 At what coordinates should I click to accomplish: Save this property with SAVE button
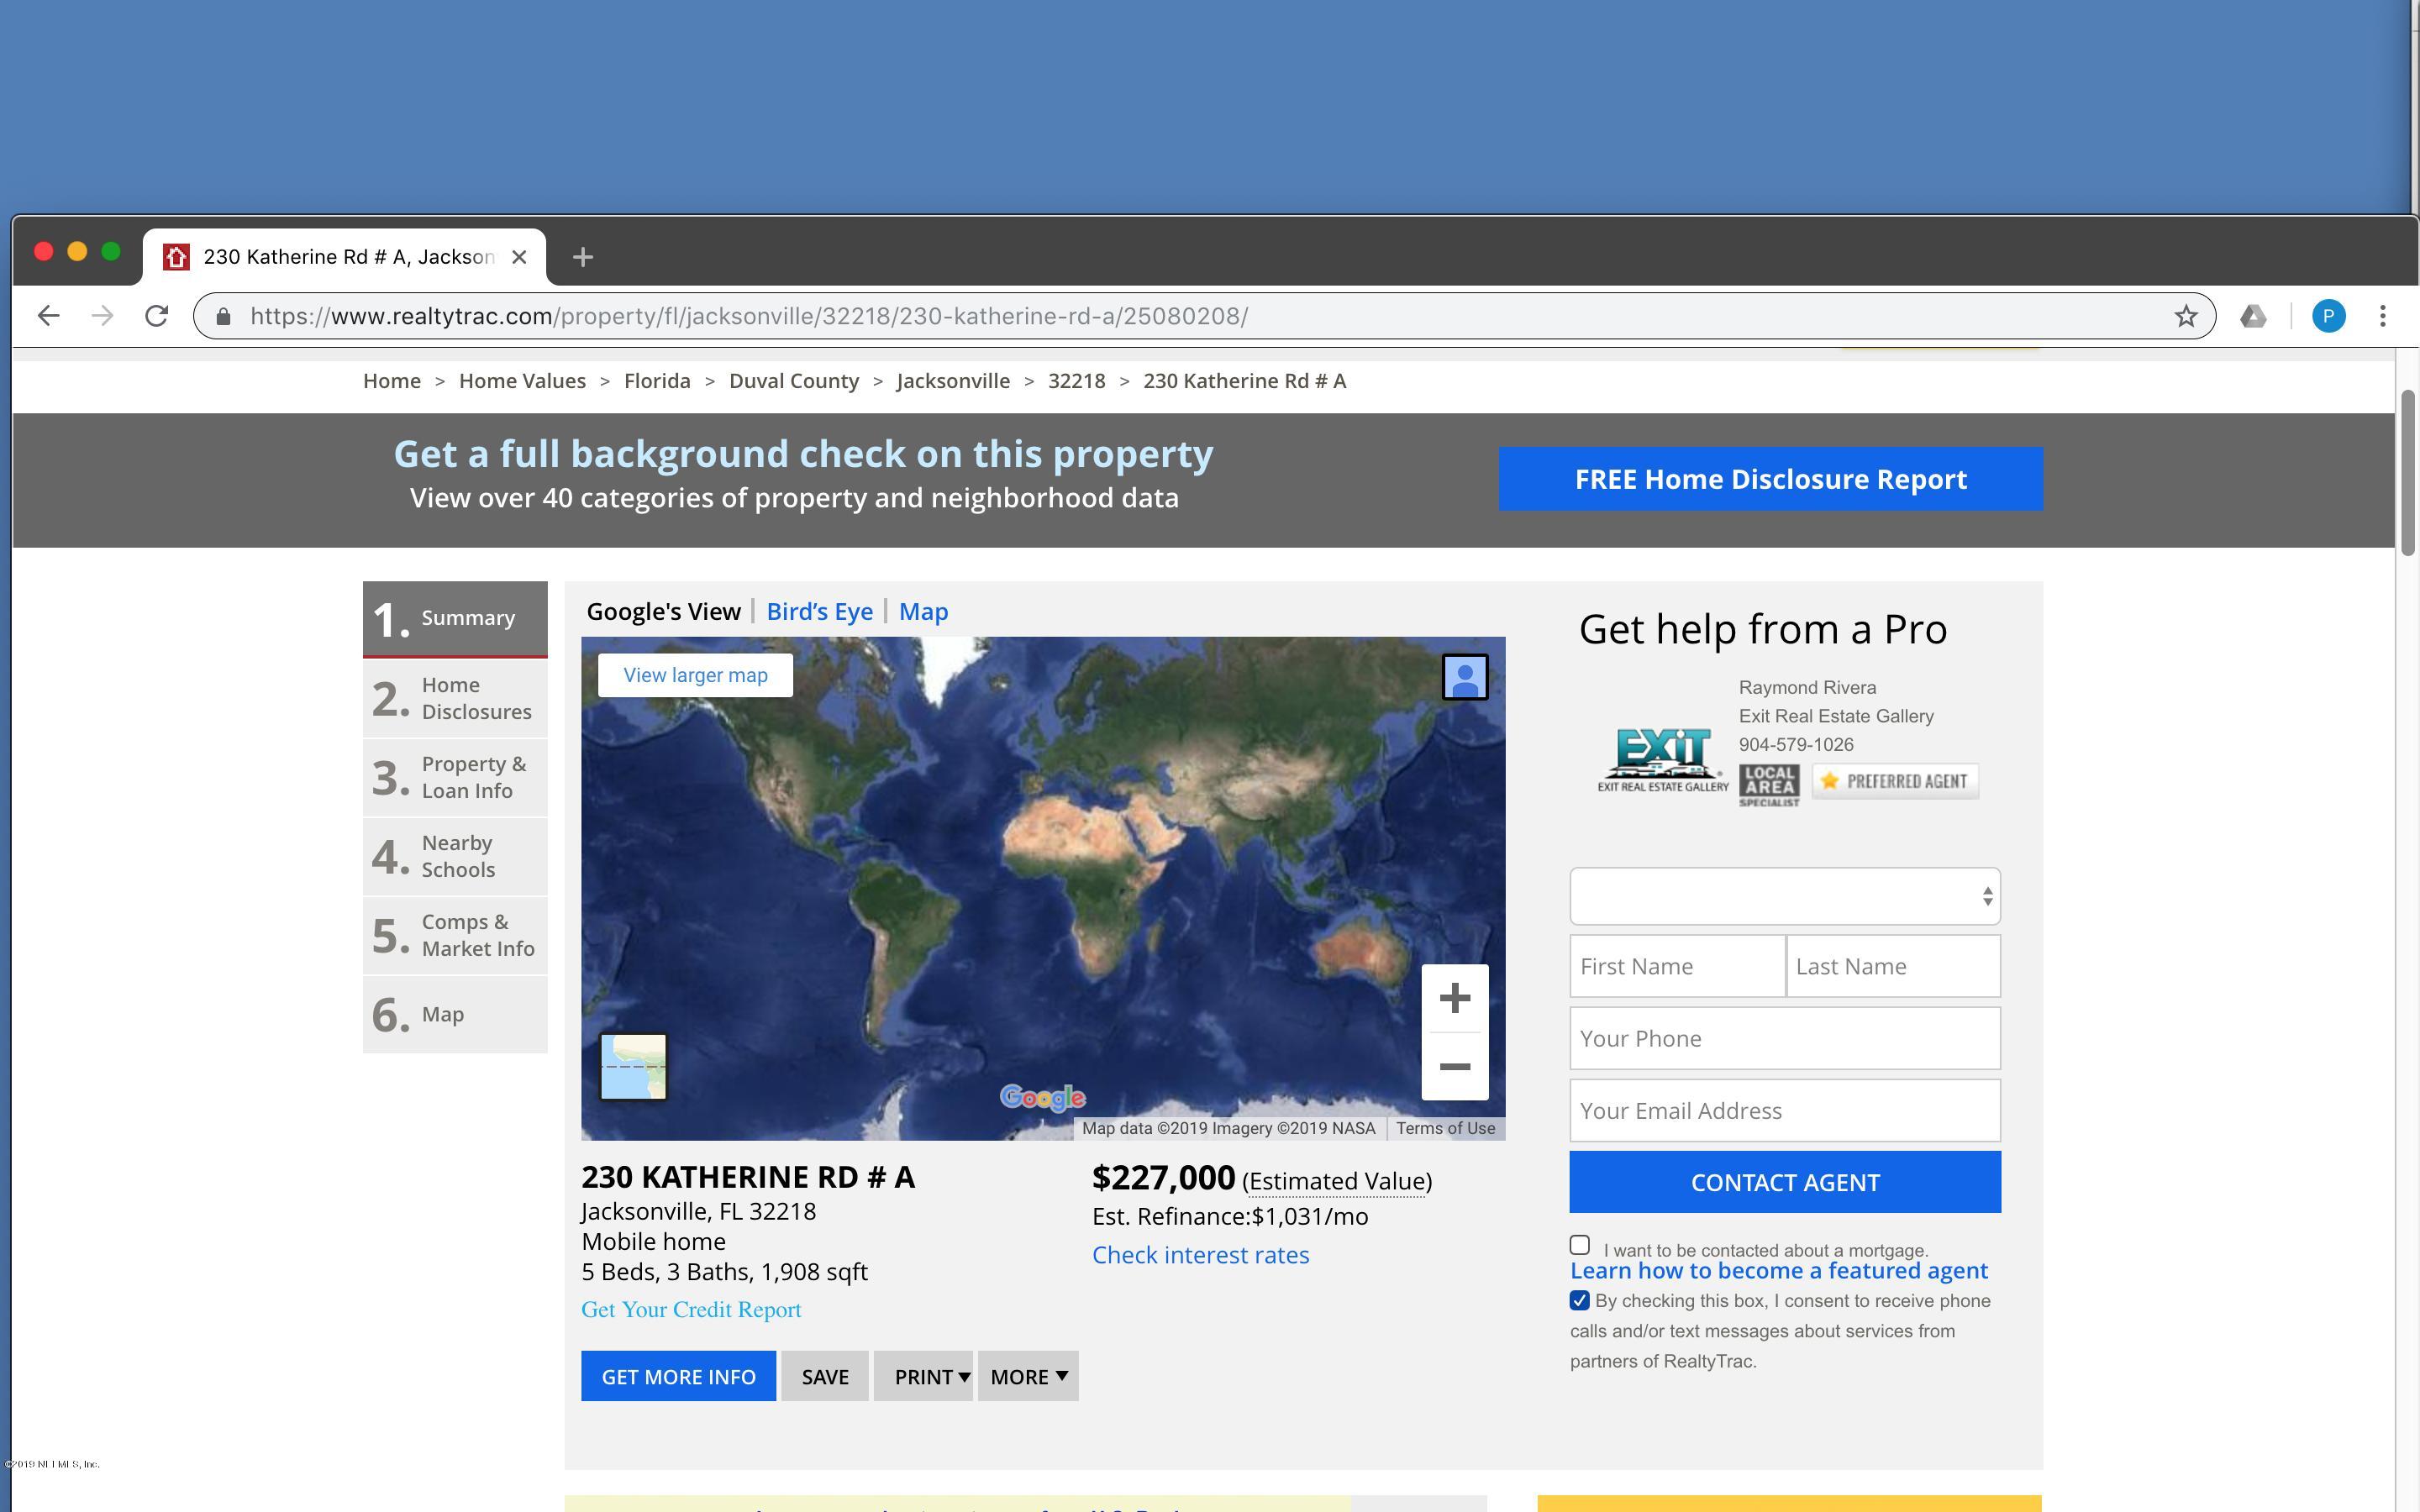tap(825, 1376)
